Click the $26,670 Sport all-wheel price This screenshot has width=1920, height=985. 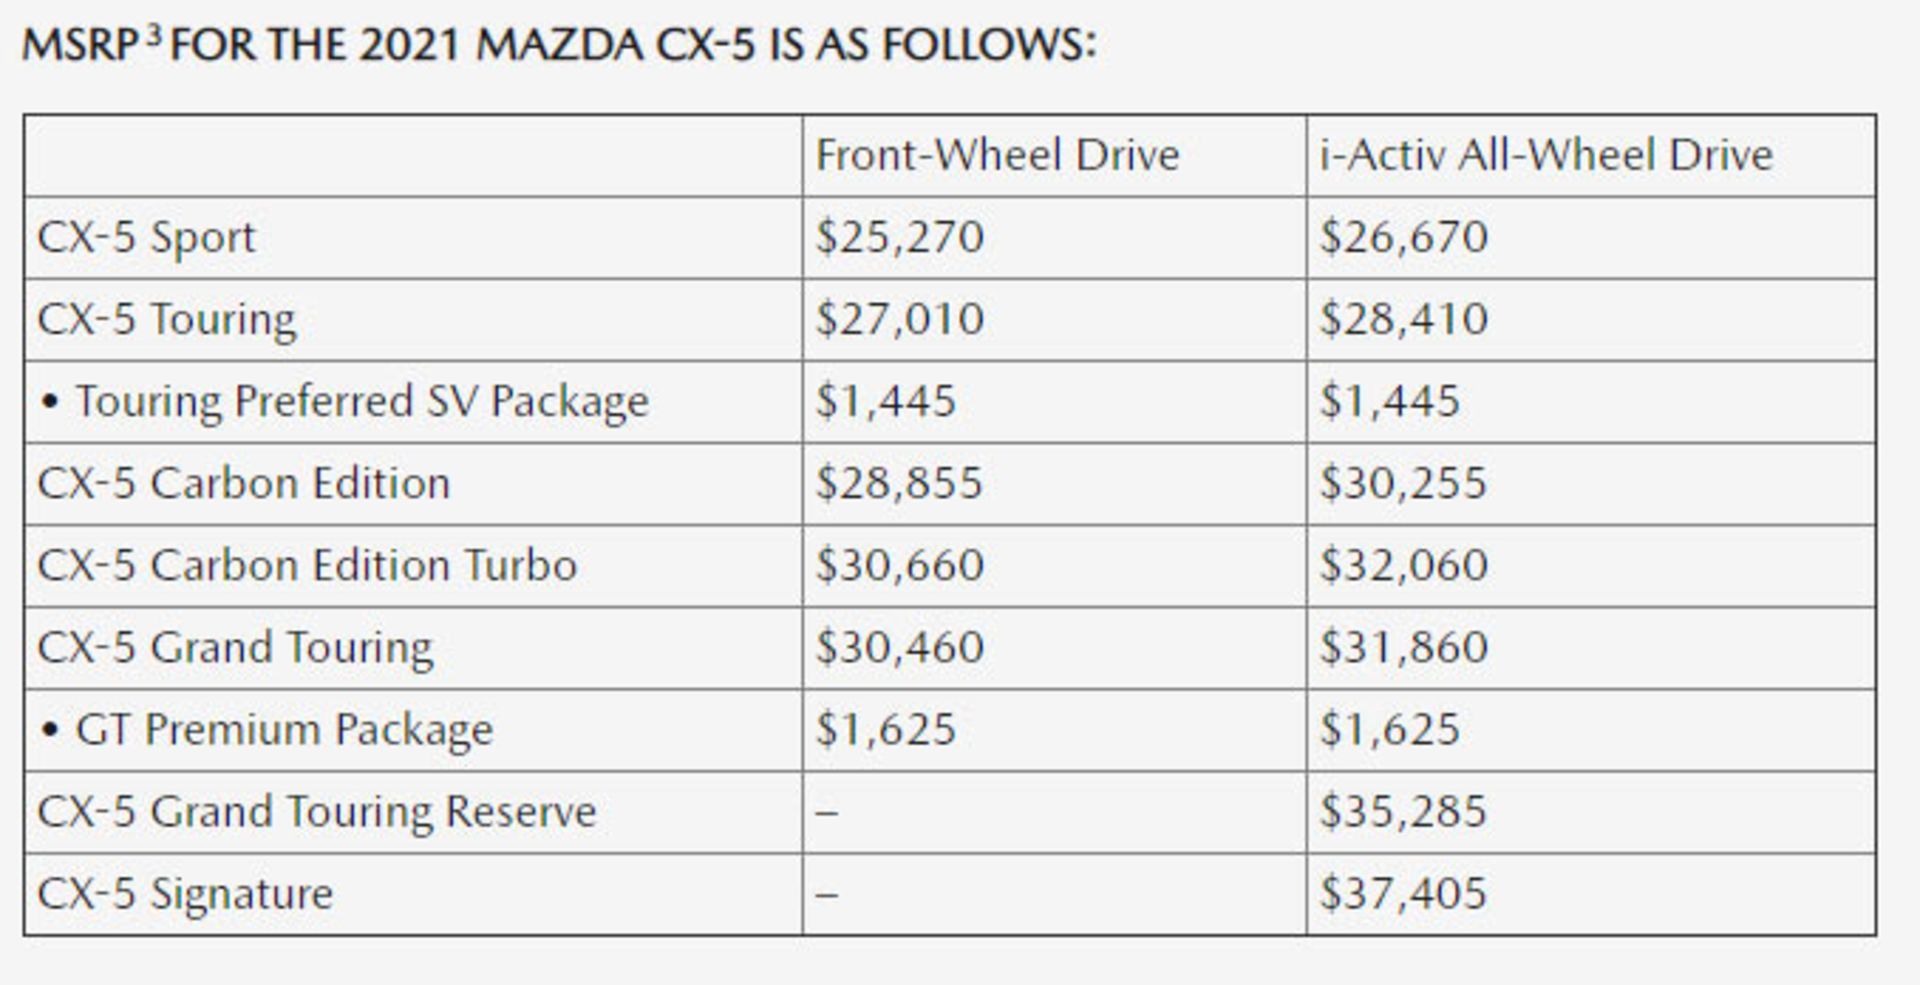[x=1404, y=238]
